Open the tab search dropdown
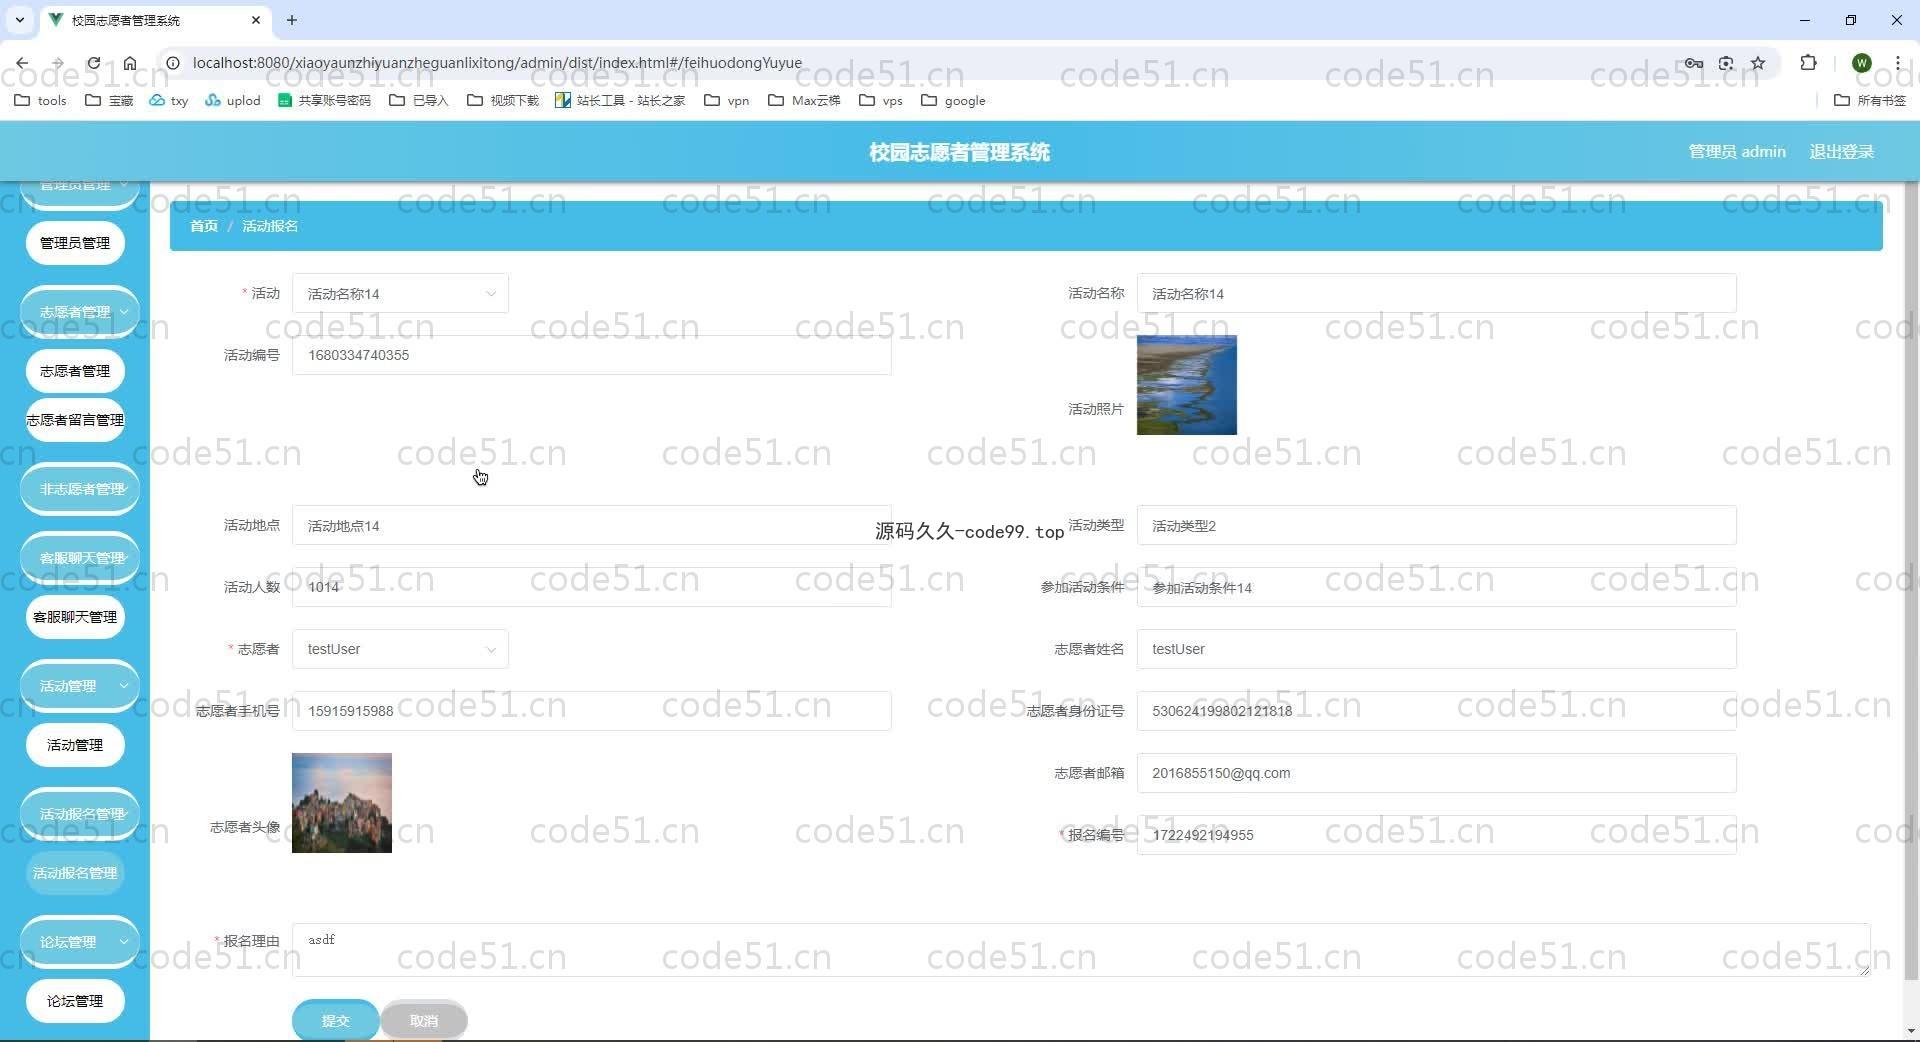Screen dimensions: 1920x1042 click(x=19, y=20)
